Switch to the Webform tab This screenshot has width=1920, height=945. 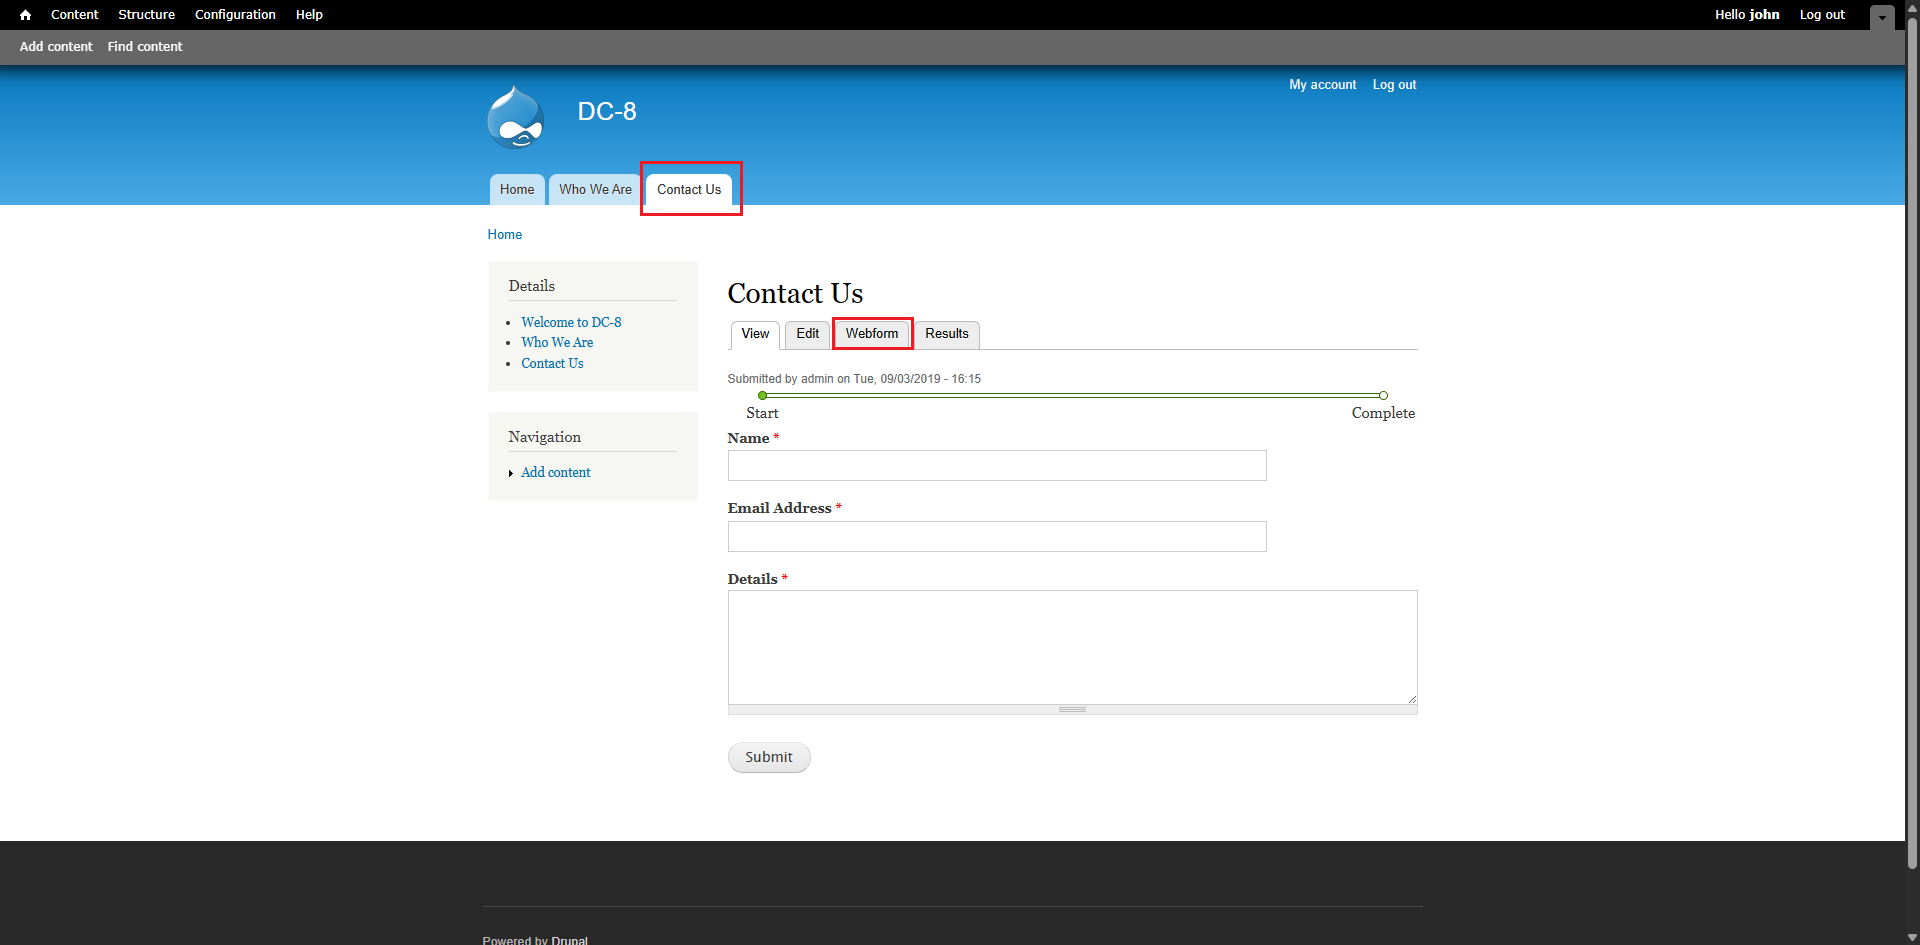(x=871, y=334)
